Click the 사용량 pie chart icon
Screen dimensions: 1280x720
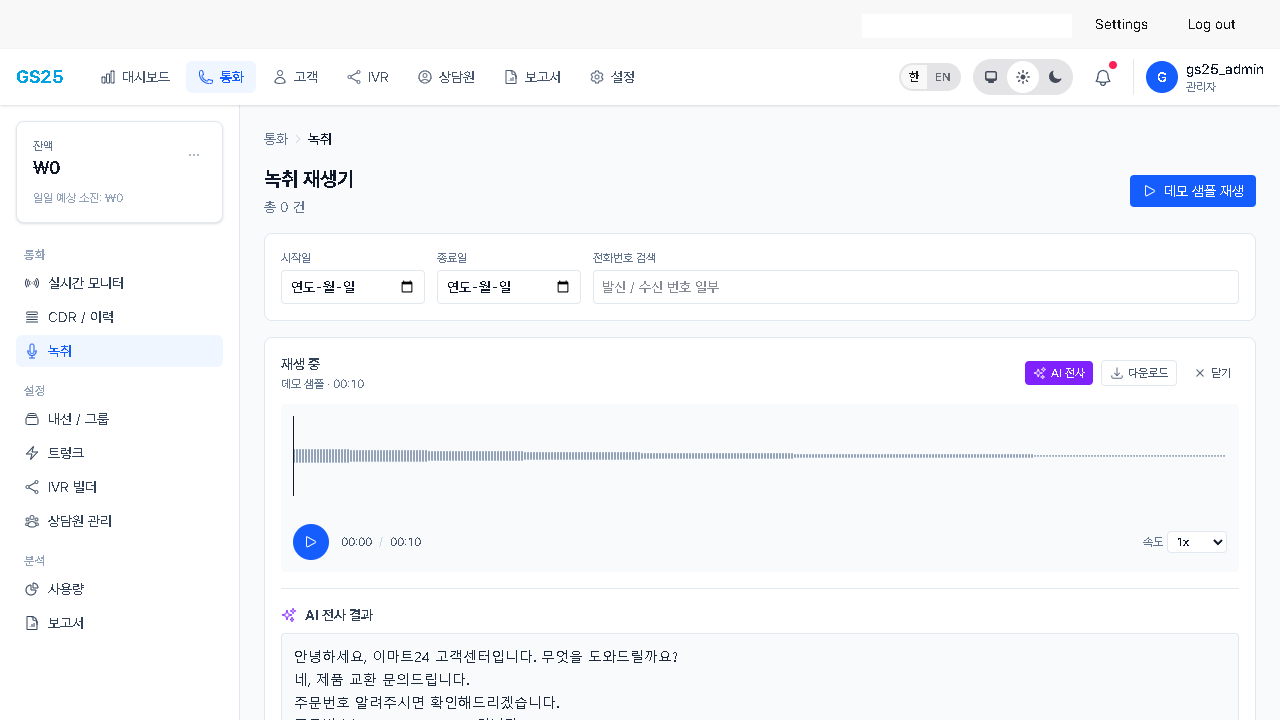tap(32, 589)
